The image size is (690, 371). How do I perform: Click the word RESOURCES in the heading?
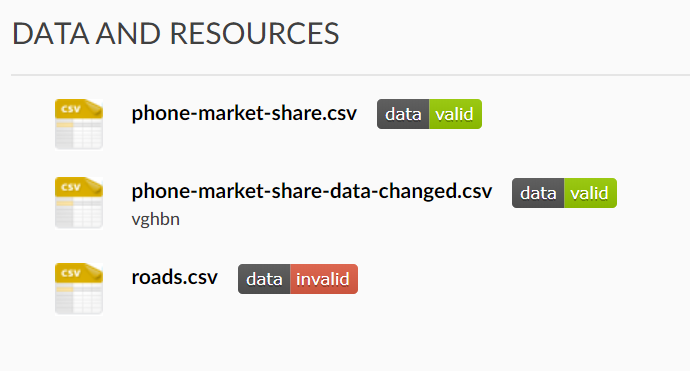[254, 33]
